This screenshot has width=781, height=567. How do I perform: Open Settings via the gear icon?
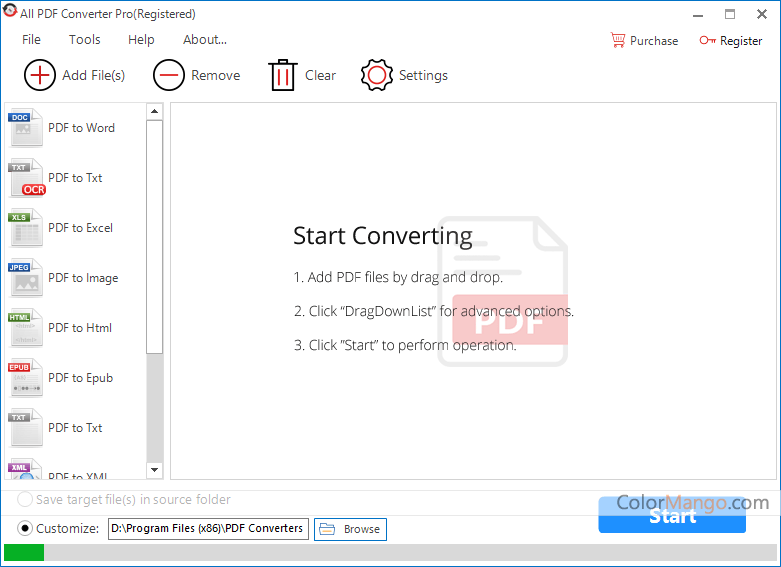[377, 75]
